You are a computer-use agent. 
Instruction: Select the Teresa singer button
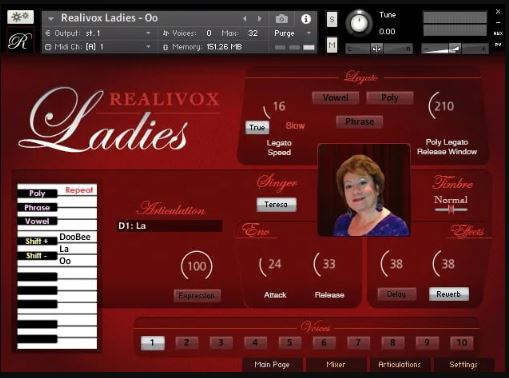tap(276, 204)
